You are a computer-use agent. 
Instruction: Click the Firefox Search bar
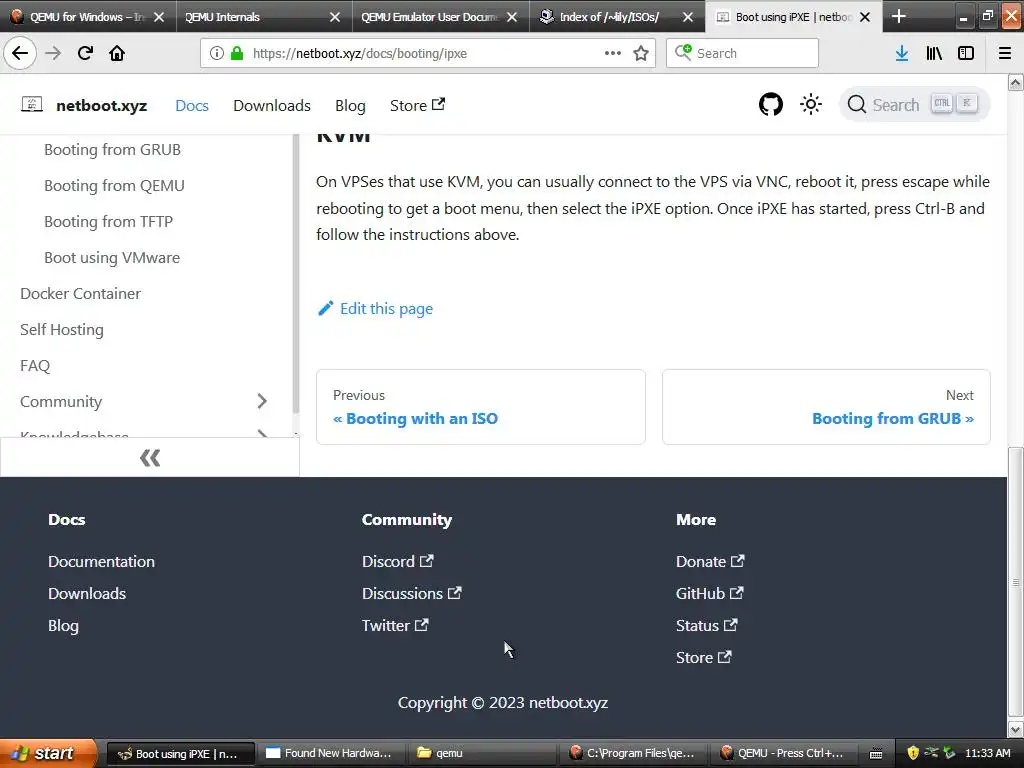tap(742, 53)
